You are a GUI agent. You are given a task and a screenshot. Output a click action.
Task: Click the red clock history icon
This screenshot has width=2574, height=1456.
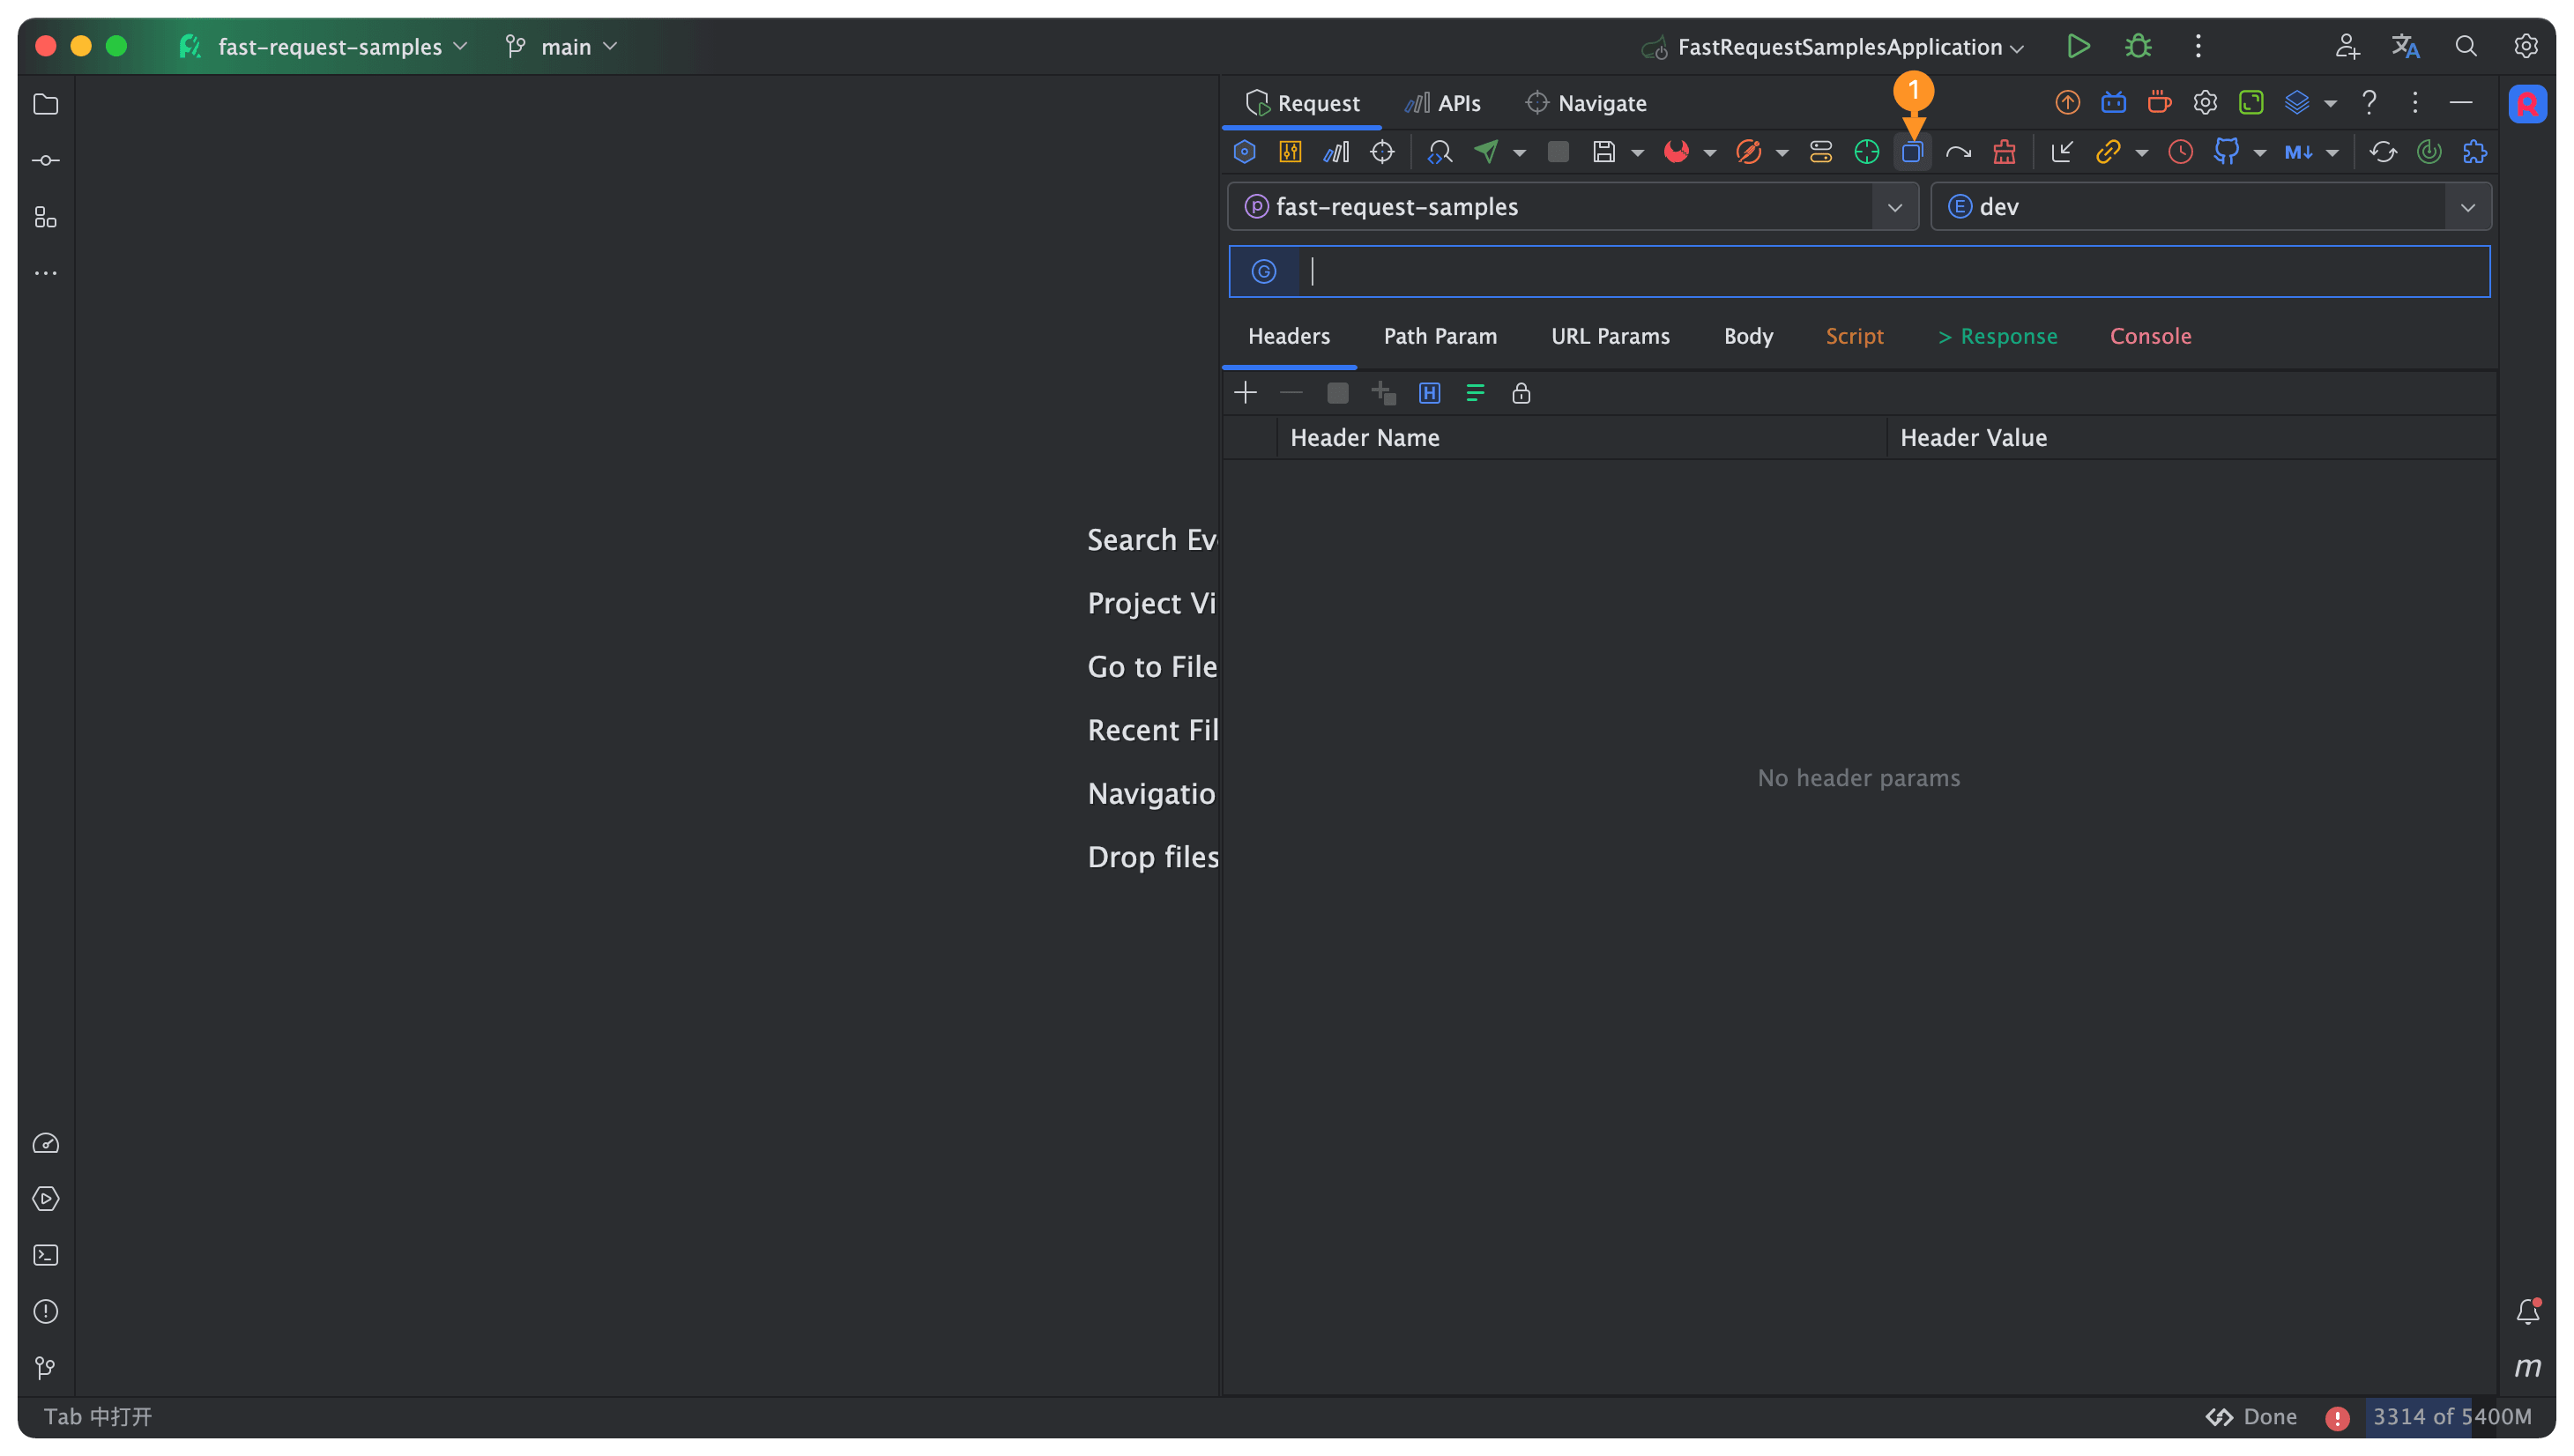[2180, 152]
